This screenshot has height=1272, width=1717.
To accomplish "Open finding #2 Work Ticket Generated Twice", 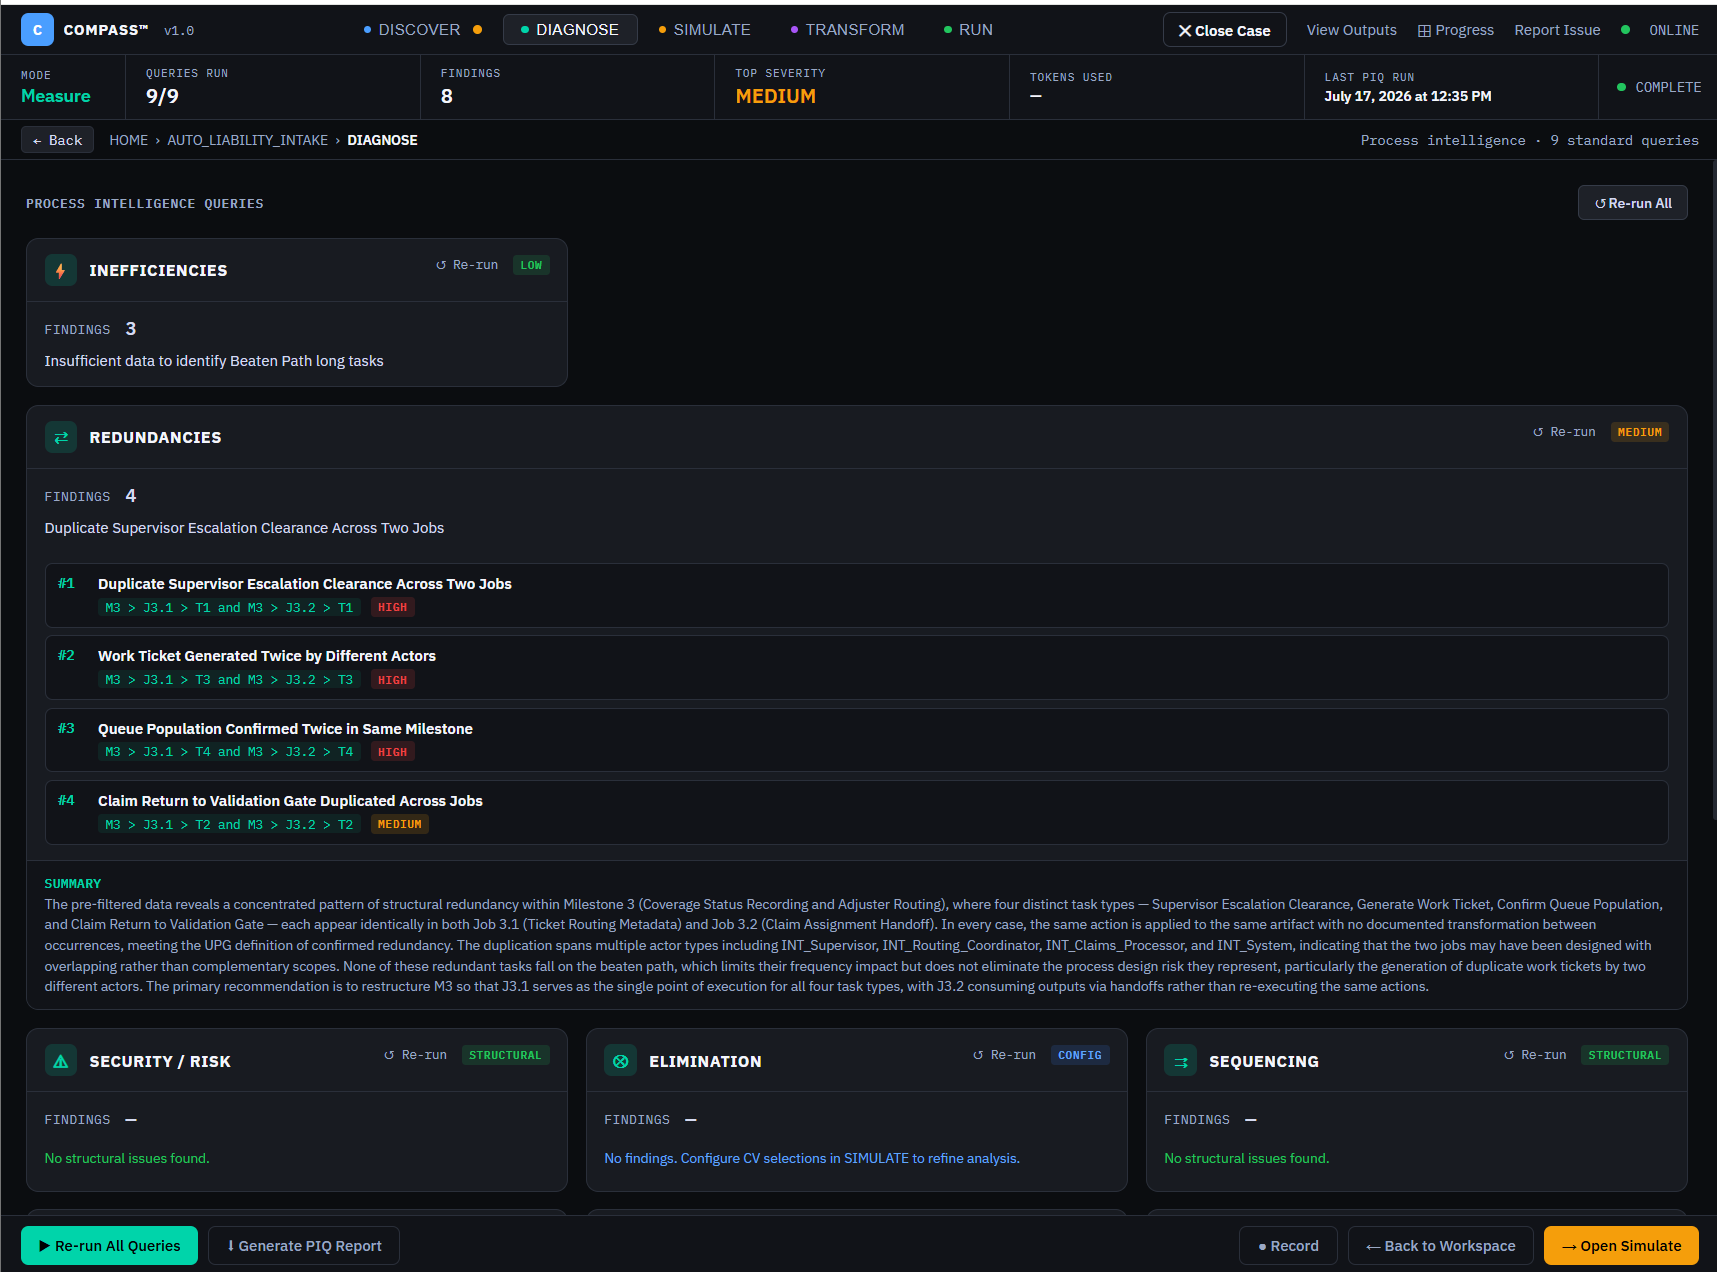I will (857, 667).
